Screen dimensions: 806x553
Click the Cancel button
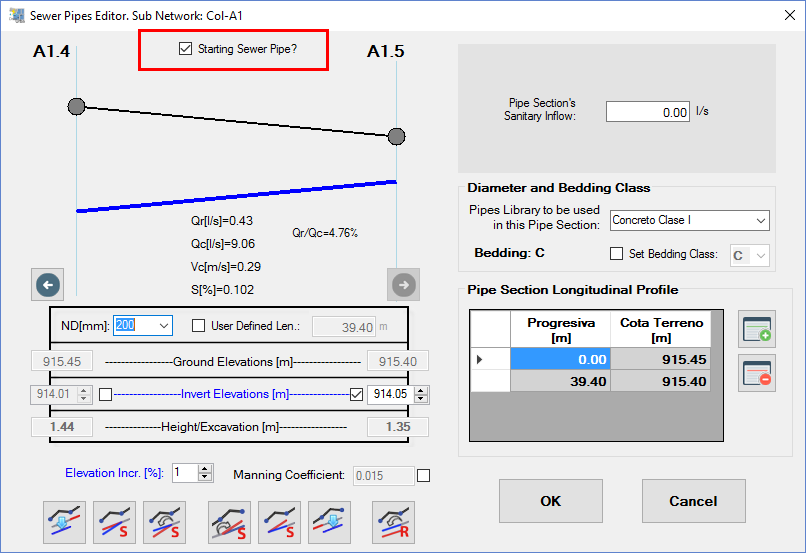coord(693,501)
